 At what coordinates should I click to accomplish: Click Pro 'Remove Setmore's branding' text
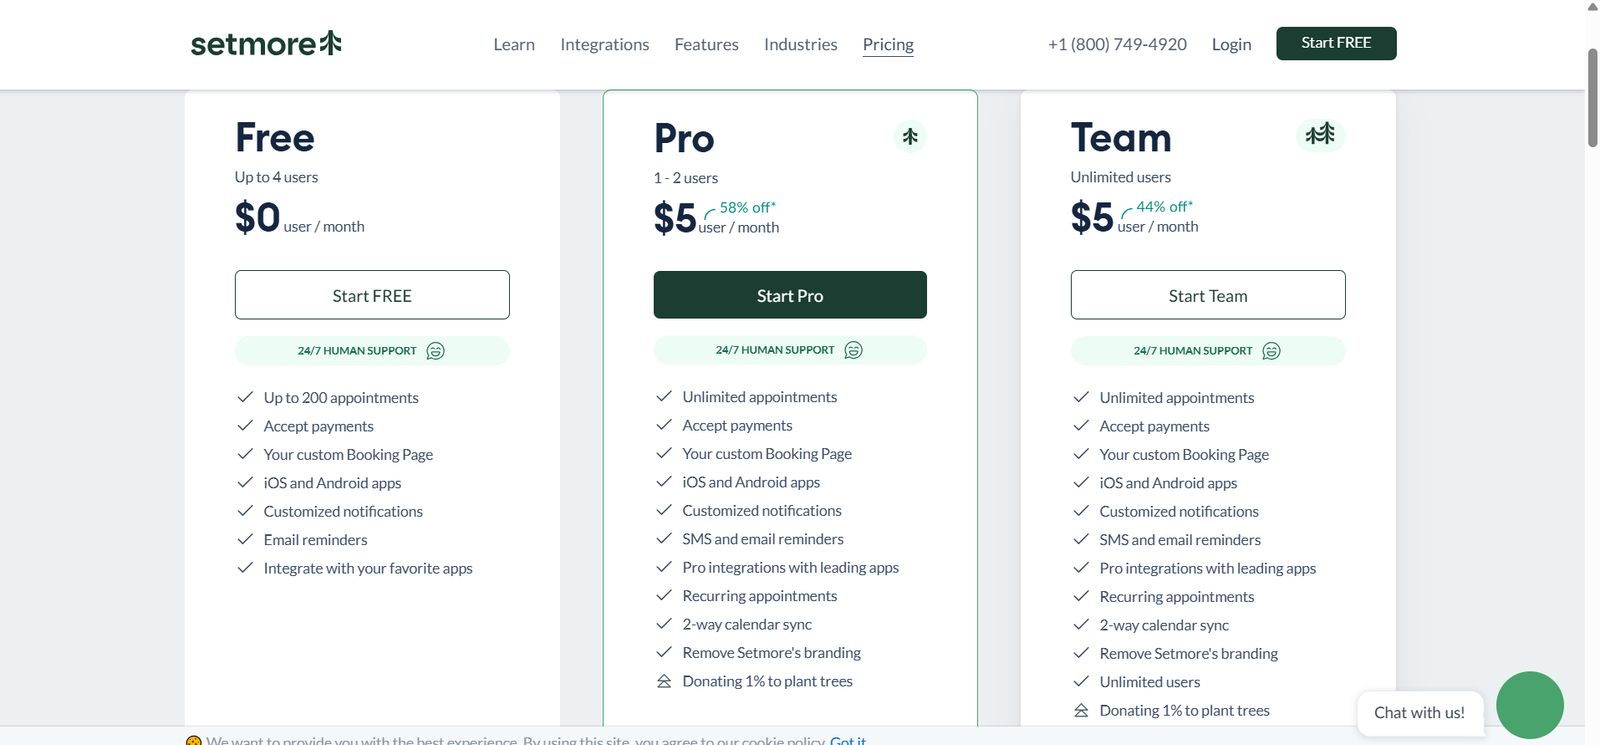771,652
